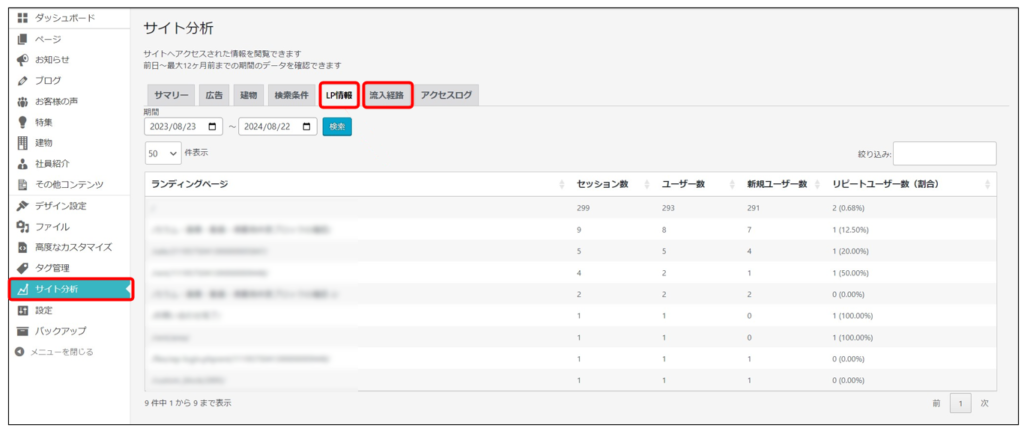The height and width of the screenshot is (431, 1024).
Task: Click the 絞り込み filter input field
Action: pyautogui.click(x=944, y=153)
